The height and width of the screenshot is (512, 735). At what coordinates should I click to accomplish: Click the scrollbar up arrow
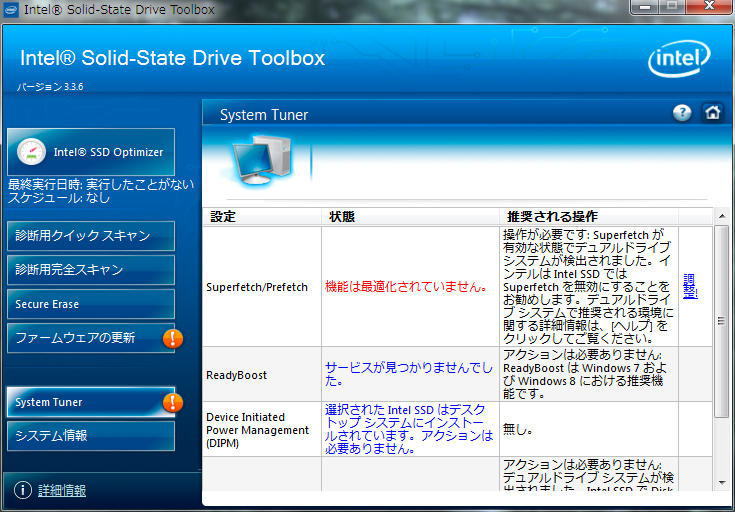721,216
